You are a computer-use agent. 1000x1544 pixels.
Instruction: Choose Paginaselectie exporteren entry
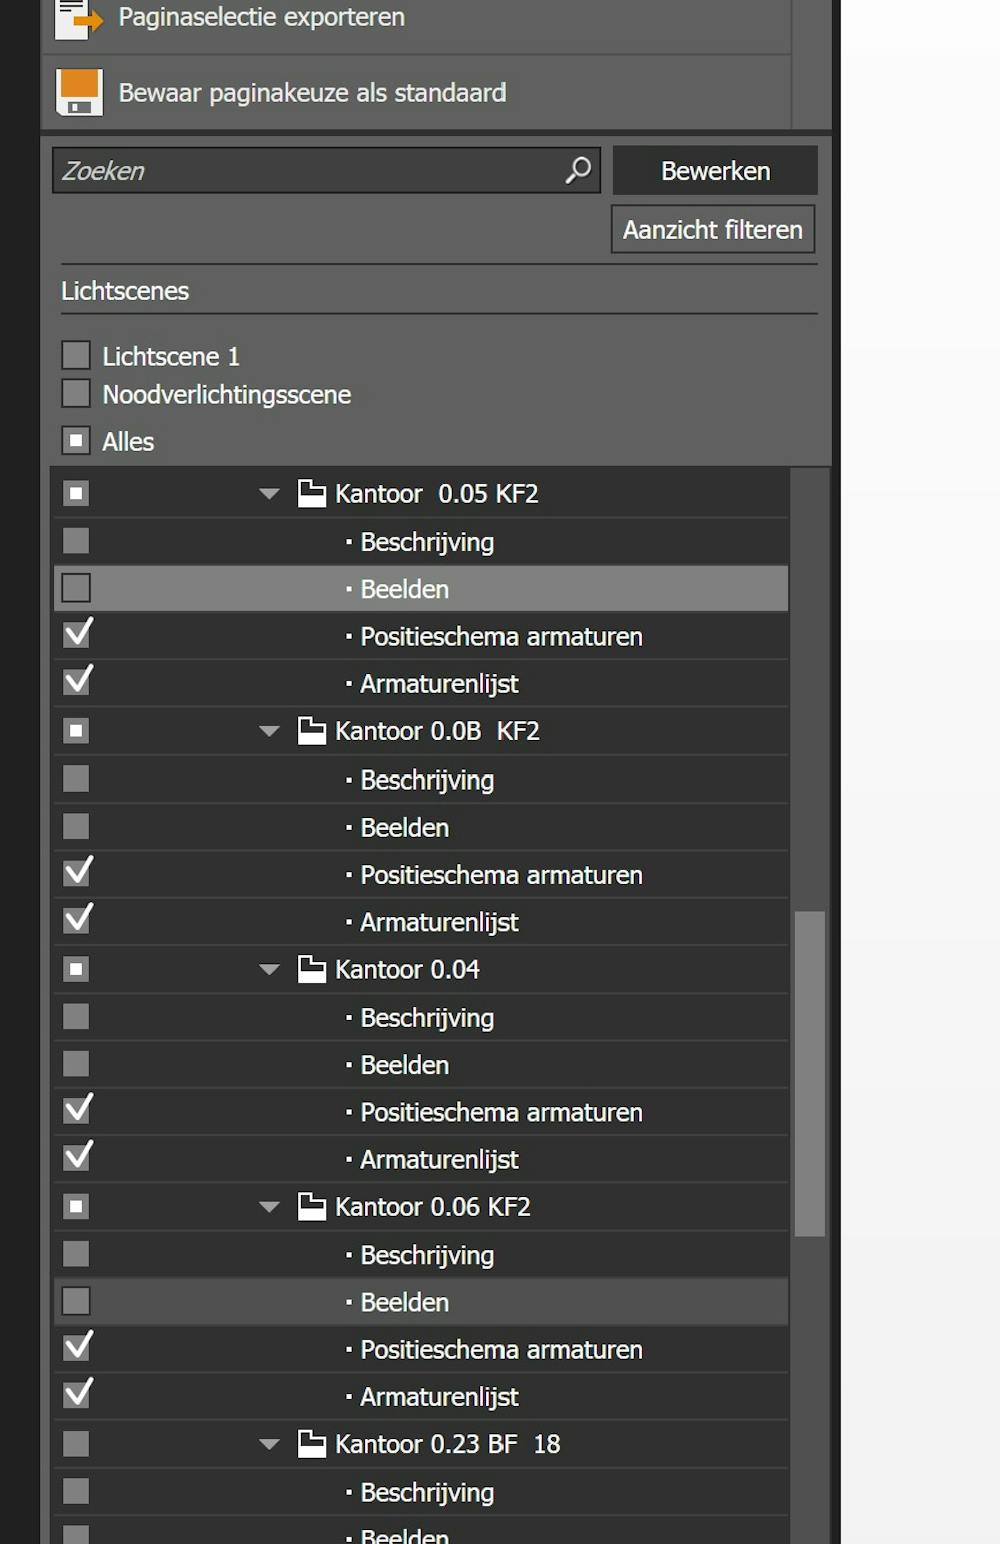[x=261, y=18]
